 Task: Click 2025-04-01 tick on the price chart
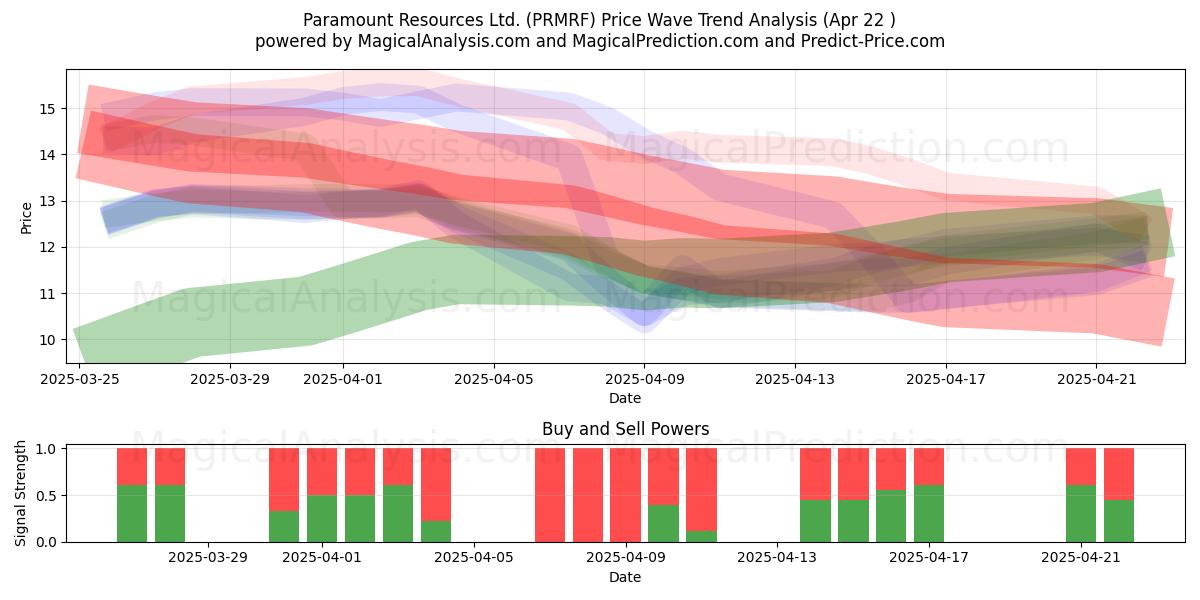click(343, 379)
